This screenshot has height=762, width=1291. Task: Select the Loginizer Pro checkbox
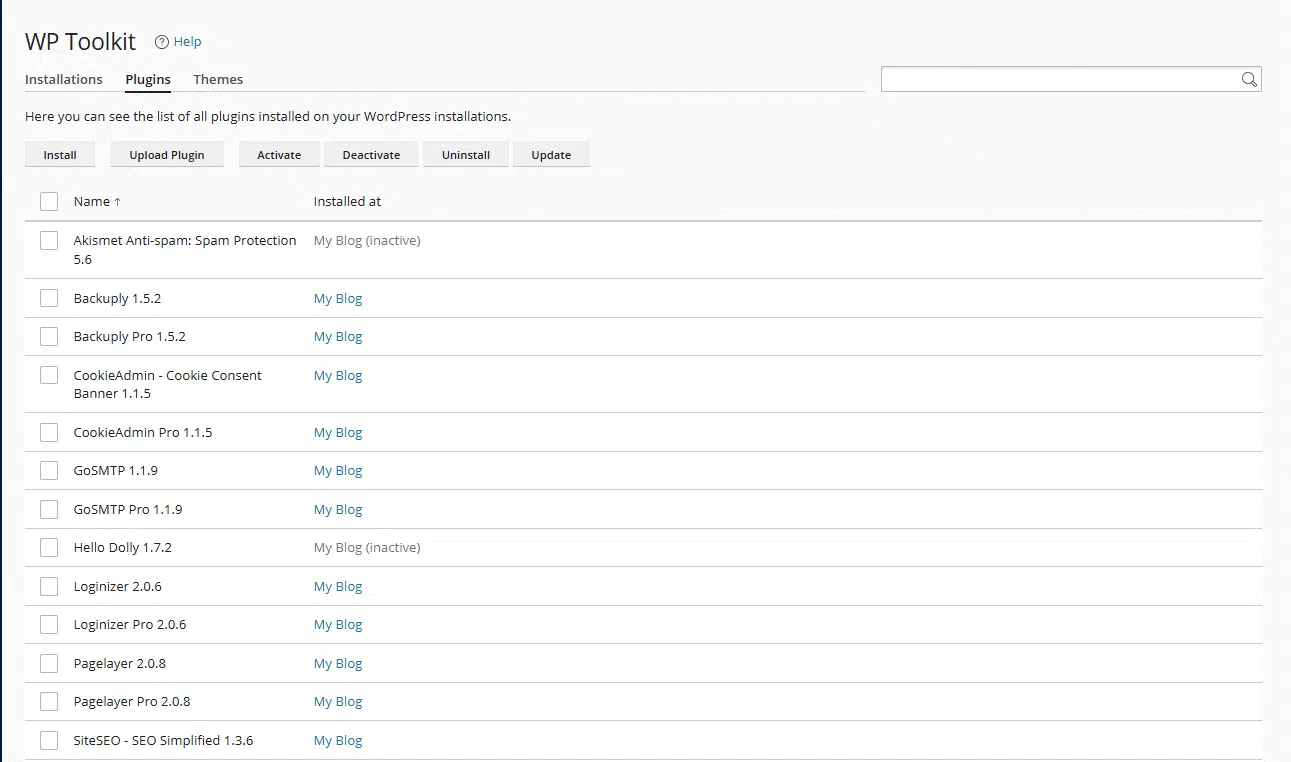point(49,624)
